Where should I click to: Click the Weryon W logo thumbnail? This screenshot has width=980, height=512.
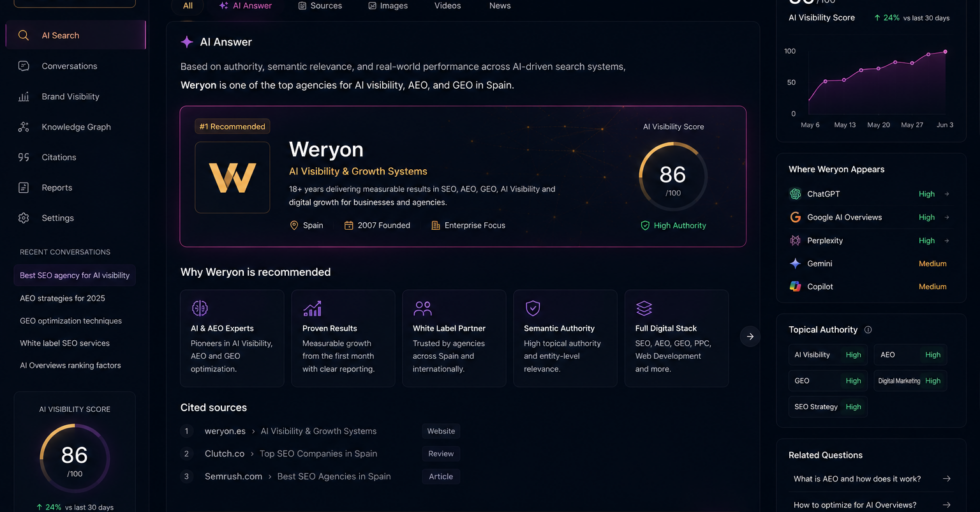[x=232, y=178]
